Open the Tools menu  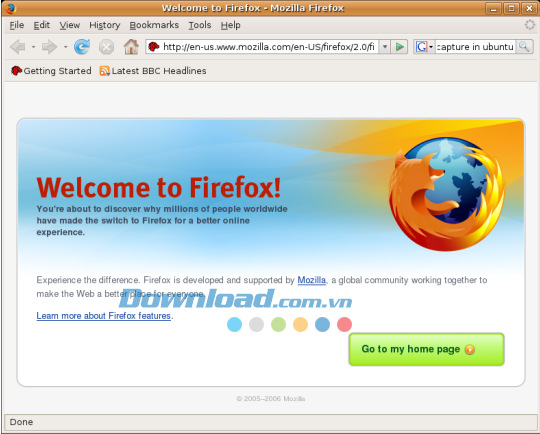pyautogui.click(x=200, y=25)
